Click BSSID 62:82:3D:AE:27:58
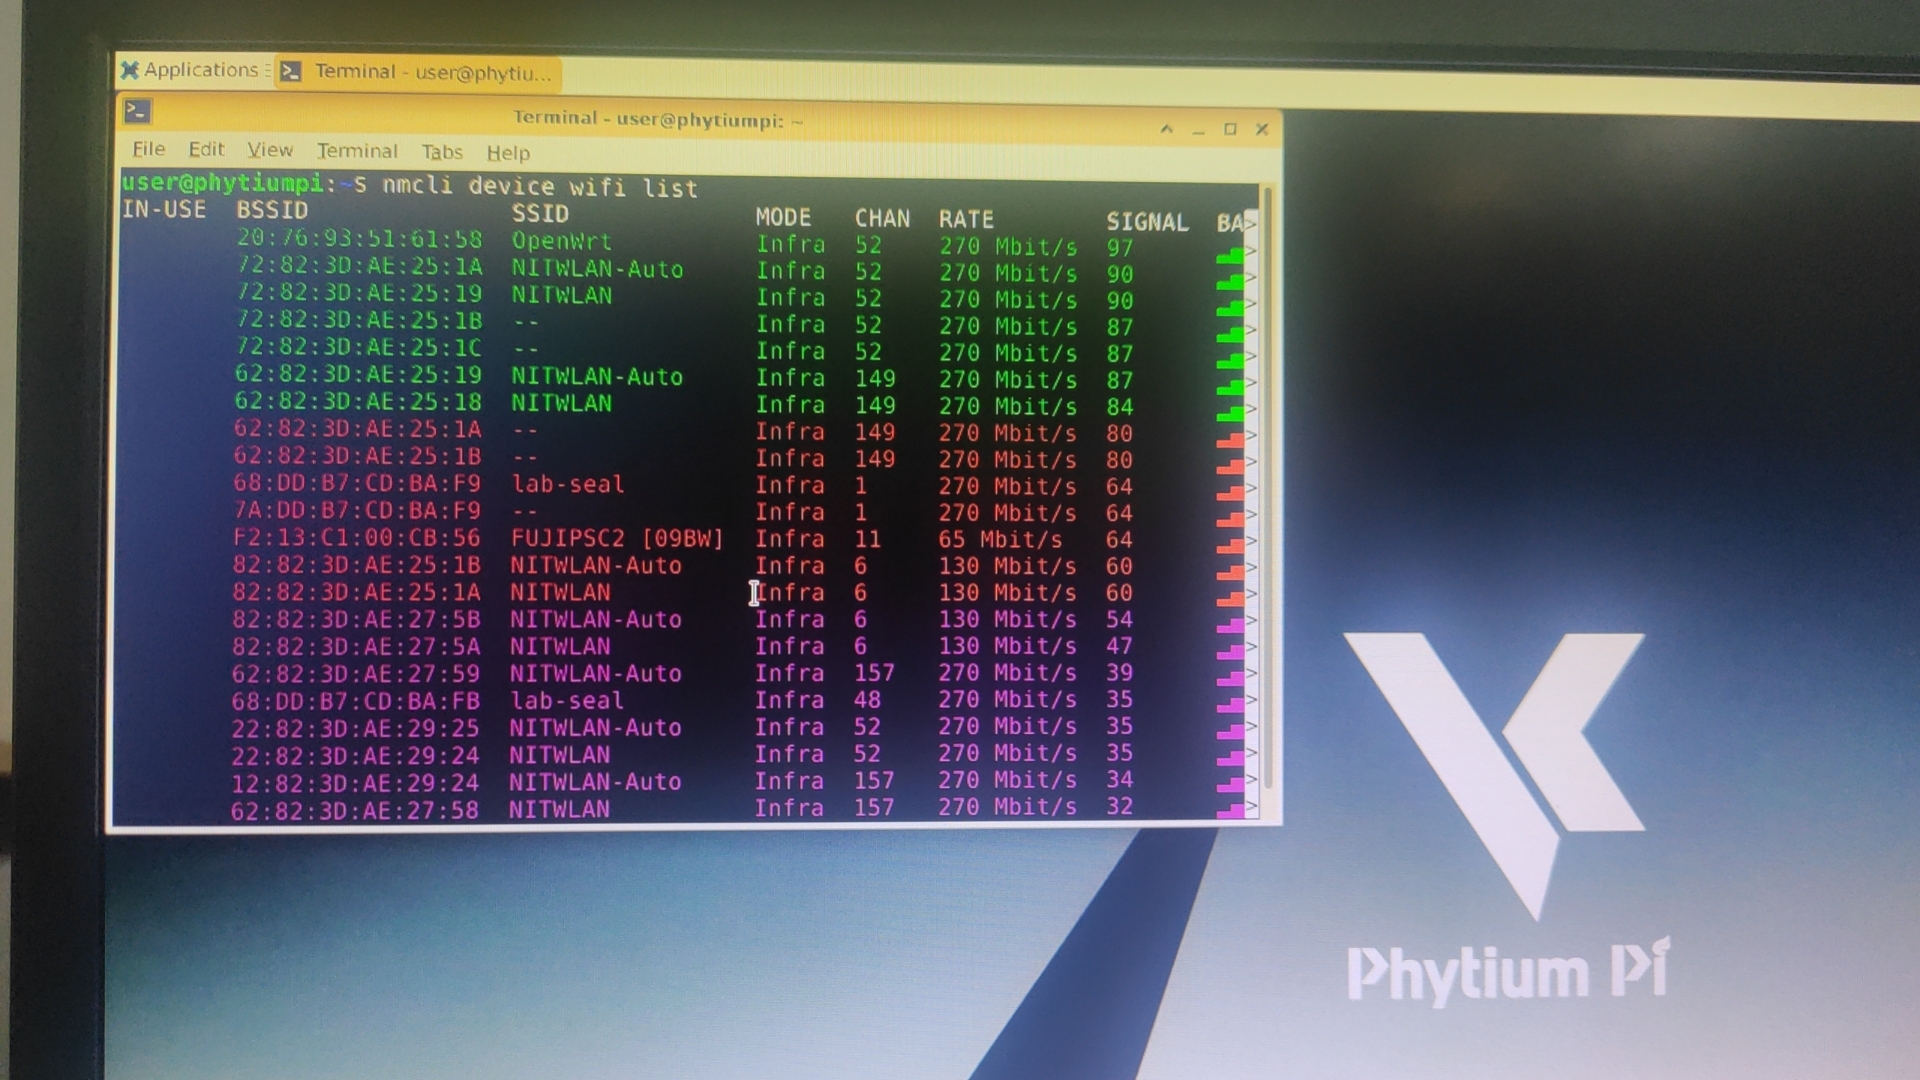1920x1080 pixels. pyautogui.click(x=355, y=810)
